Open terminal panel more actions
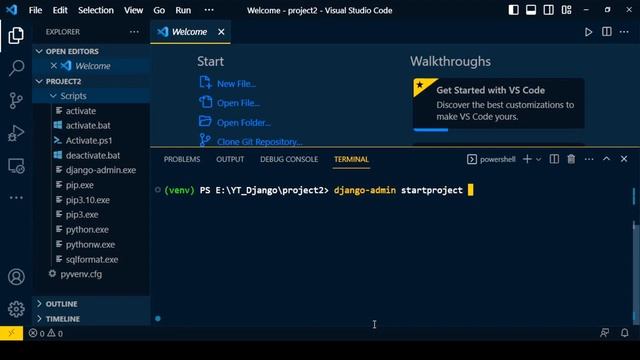Screen dimensions: 640x360 pos(589,159)
